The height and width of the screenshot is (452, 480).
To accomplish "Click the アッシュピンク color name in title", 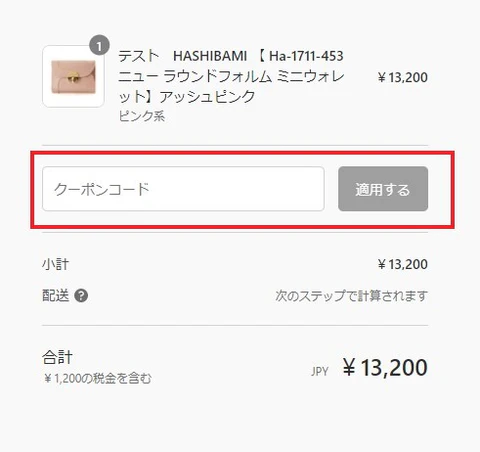I will pyautogui.click(x=207, y=97).
